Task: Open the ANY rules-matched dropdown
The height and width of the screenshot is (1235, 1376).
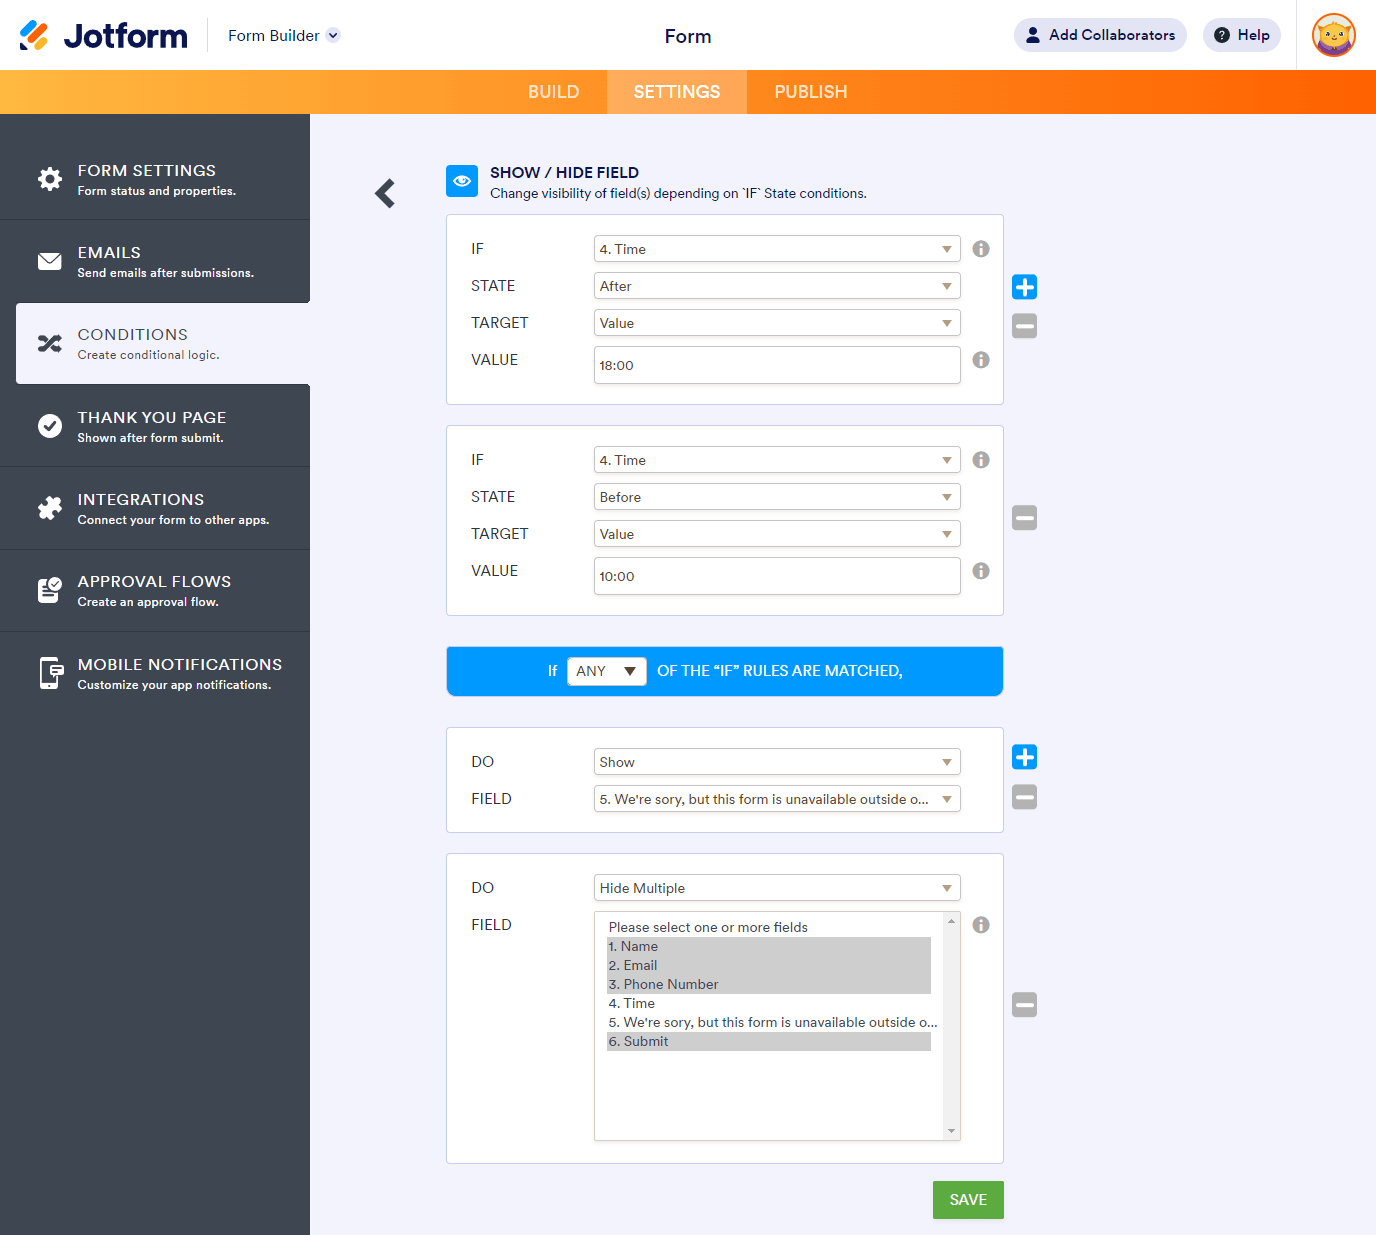Action: [607, 671]
